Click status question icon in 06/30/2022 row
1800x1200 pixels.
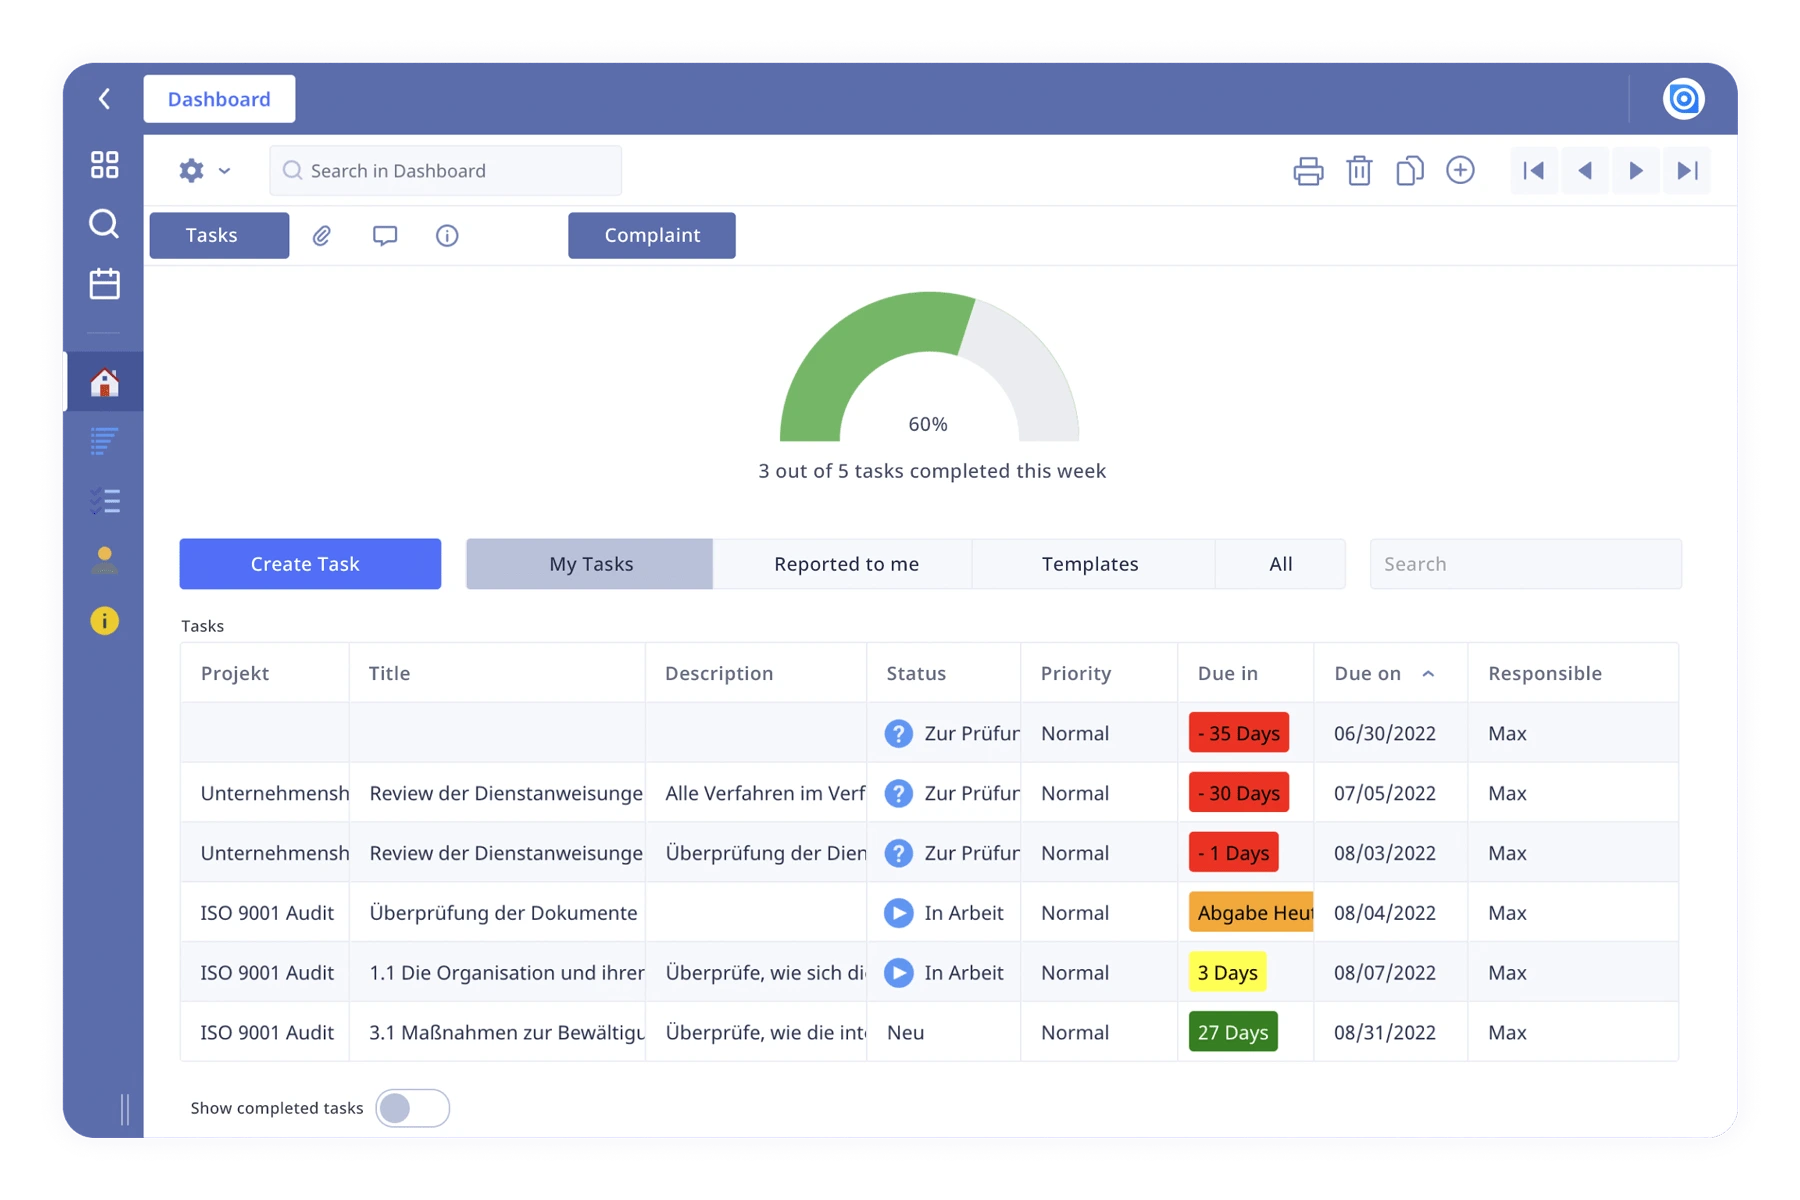coord(899,733)
